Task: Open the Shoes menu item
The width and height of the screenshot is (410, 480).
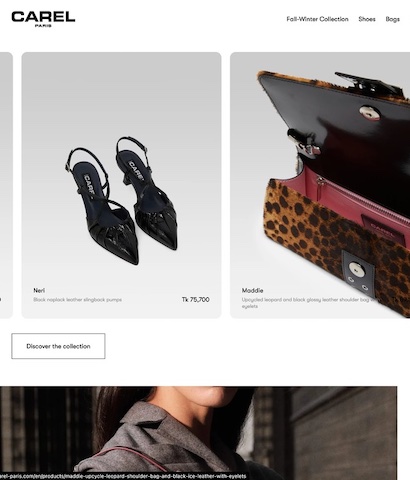Action: [367, 19]
